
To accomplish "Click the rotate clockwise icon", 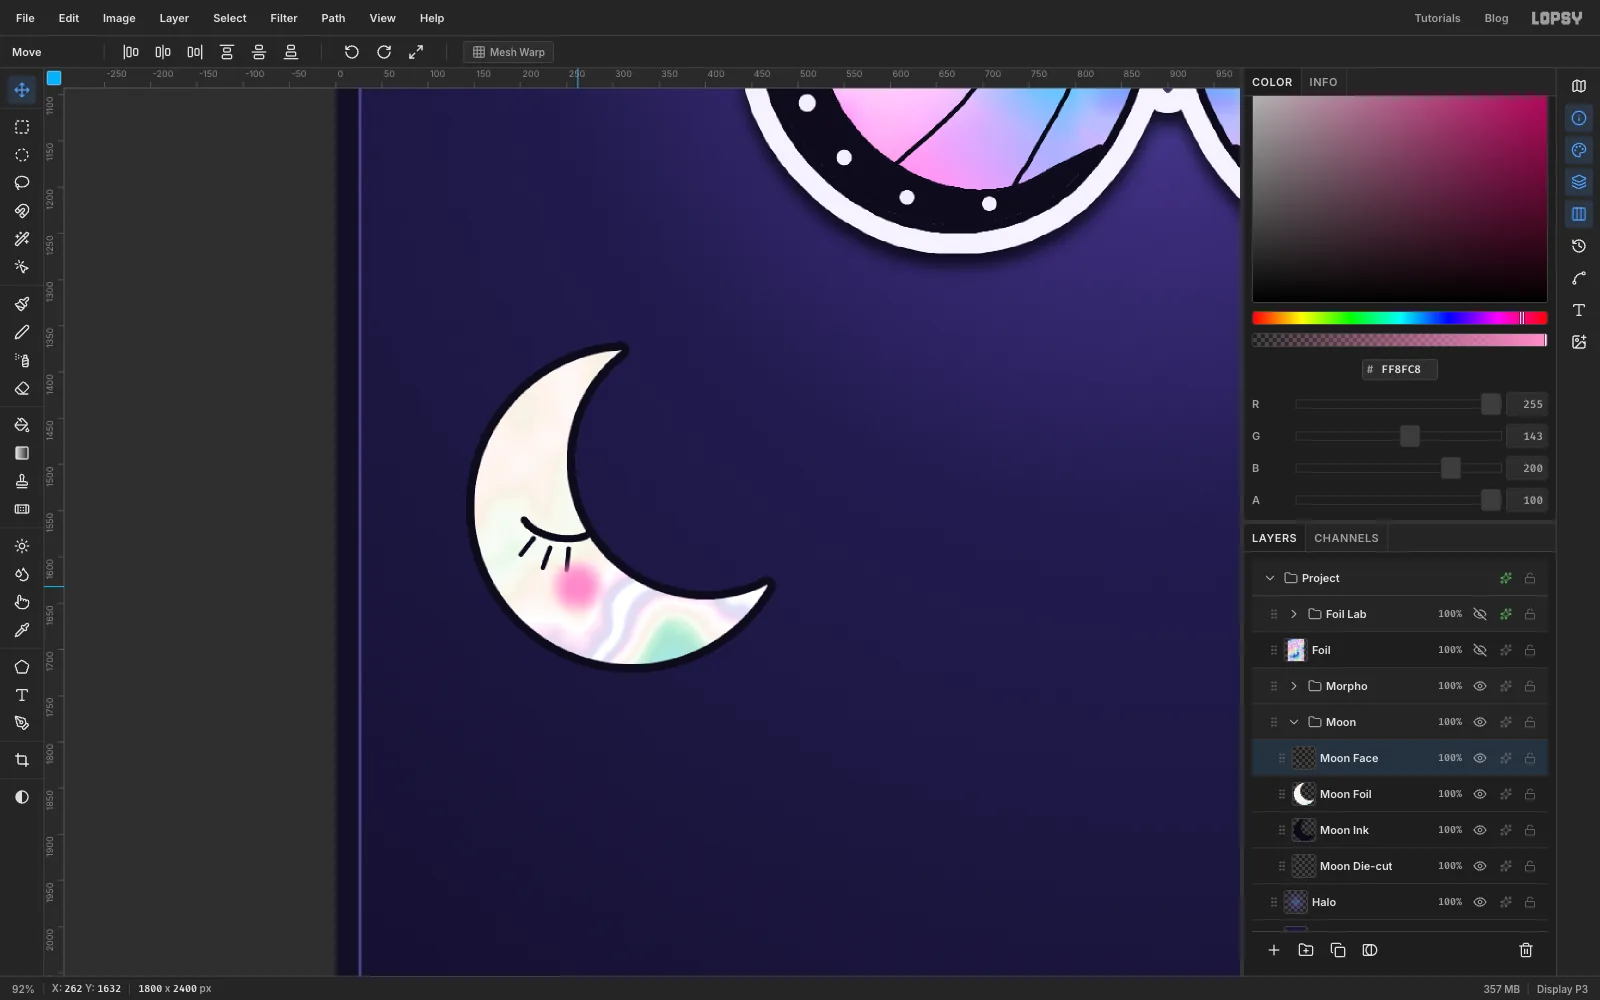I will pyautogui.click(x=384, y=52).
